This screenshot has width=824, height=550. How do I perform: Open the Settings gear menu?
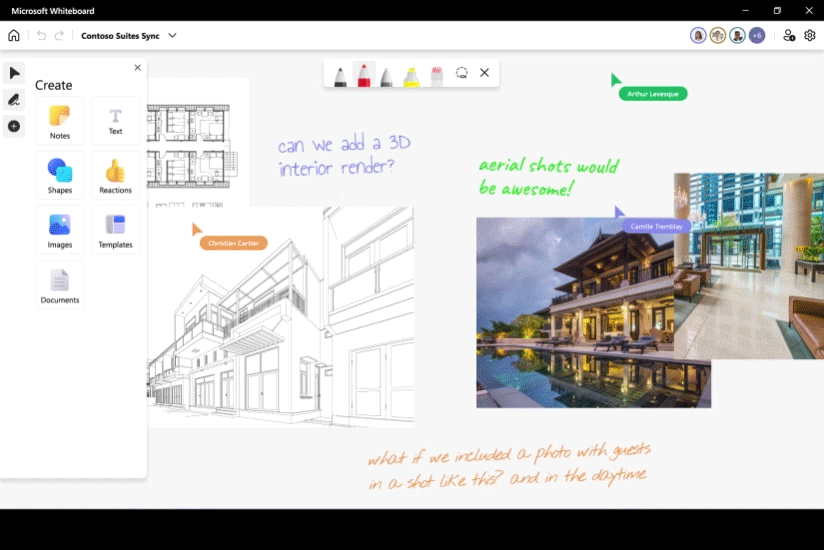coord(810,35)
